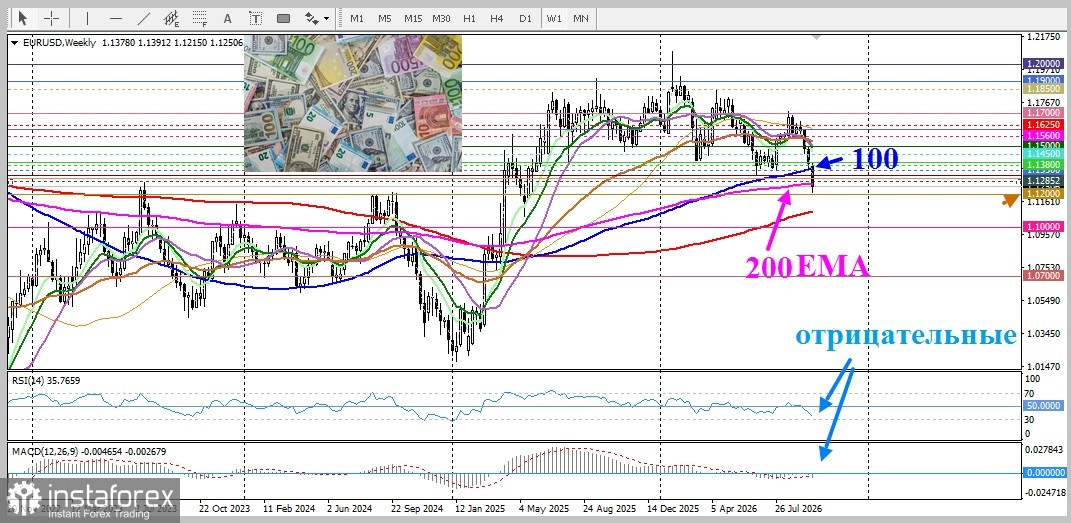Select the MACD(12,26,9) indicator label
Screen dimensions: 1071x523
[x=88, y=451]
